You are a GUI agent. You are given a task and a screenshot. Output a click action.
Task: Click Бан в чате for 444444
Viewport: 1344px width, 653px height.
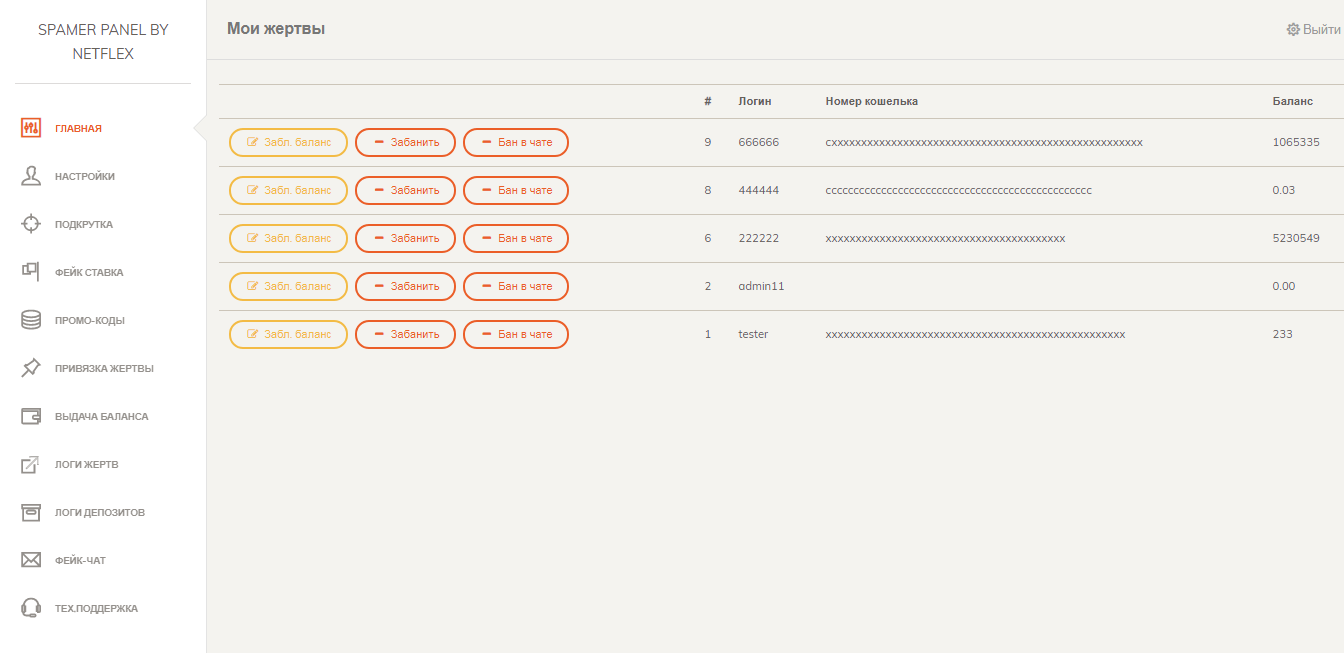click(516, 190)
